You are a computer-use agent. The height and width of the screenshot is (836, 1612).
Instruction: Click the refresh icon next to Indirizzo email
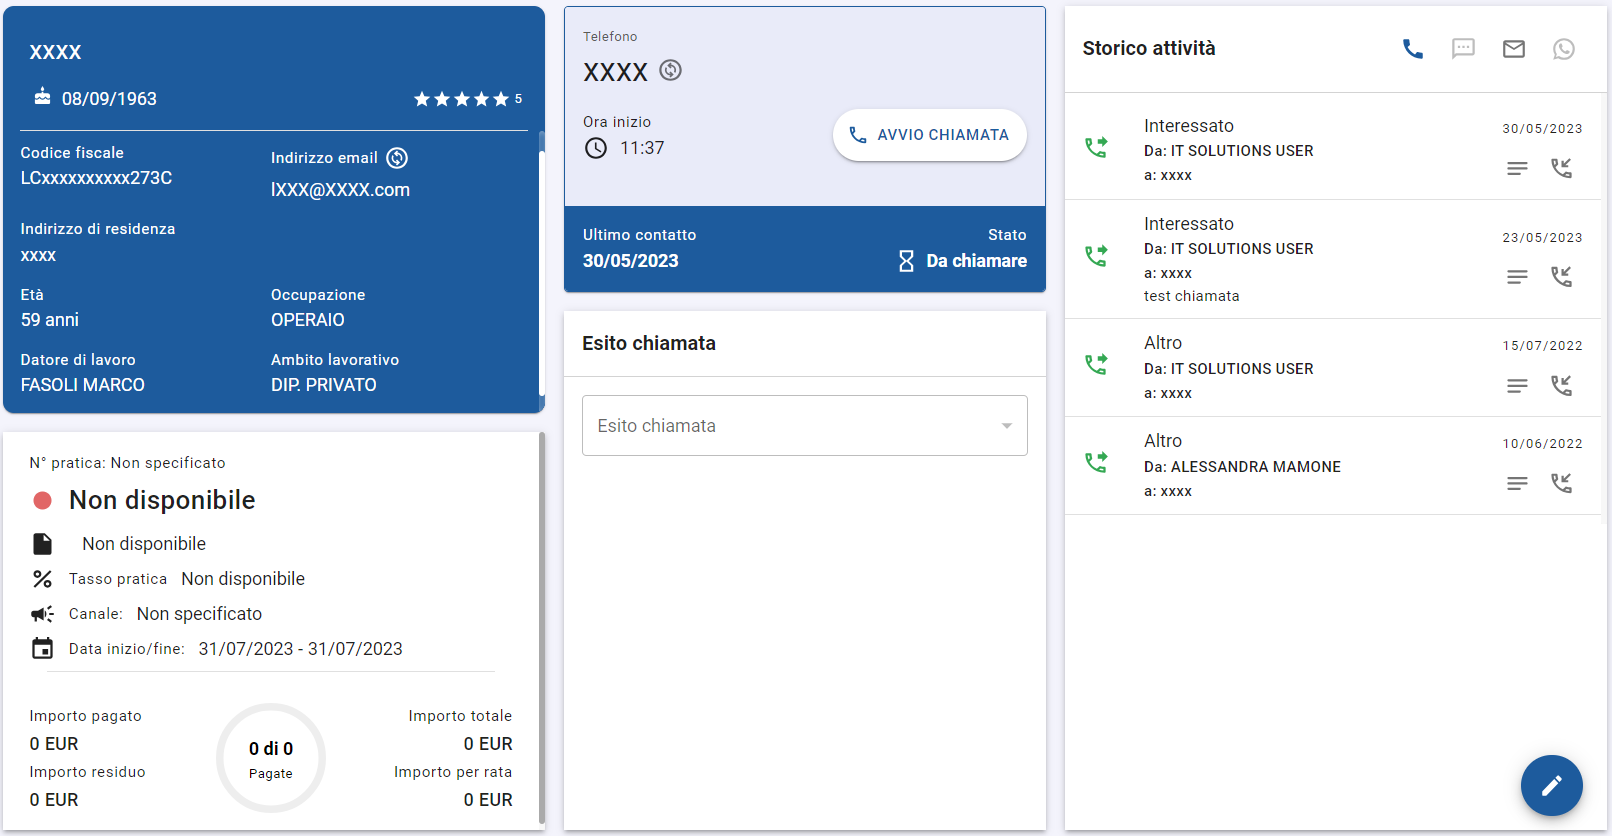coord(397,158)
